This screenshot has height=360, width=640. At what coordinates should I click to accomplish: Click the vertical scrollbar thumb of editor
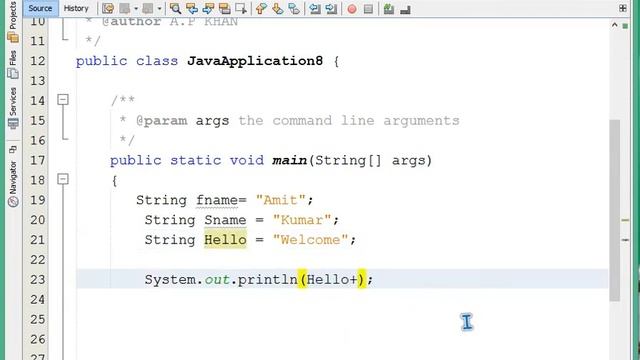pos(615,210)
